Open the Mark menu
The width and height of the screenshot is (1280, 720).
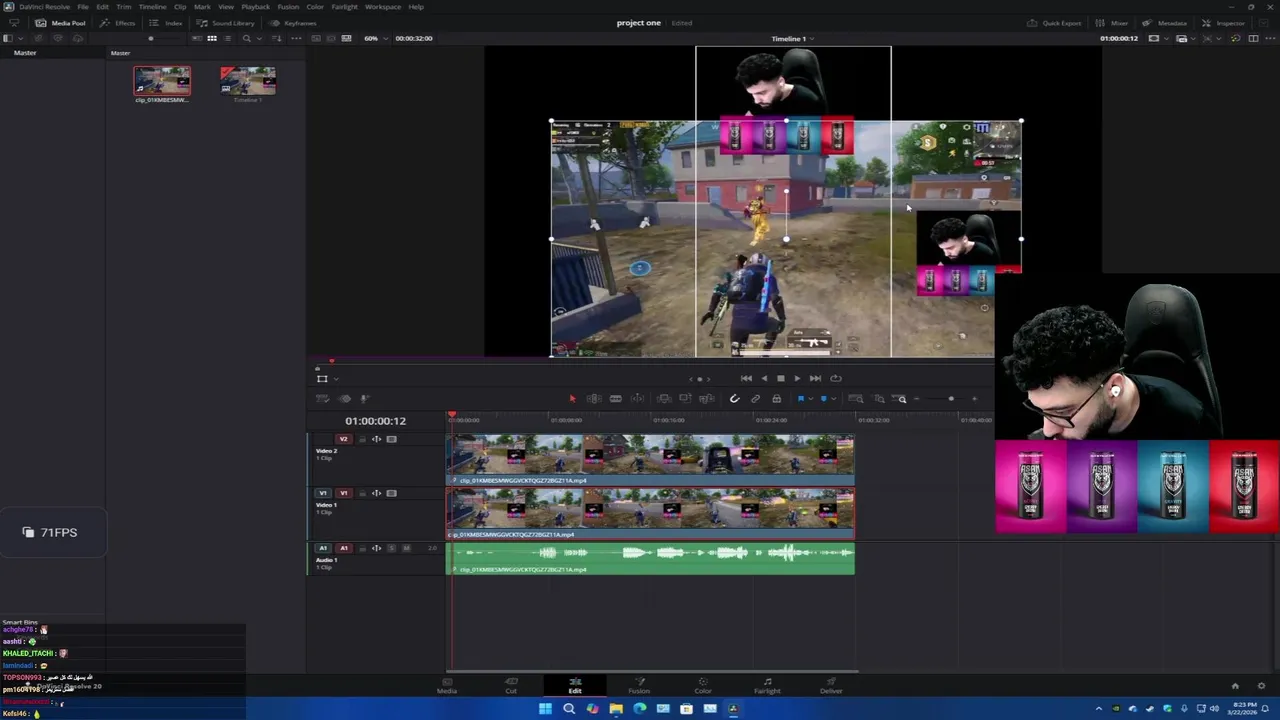pos(202,7)
